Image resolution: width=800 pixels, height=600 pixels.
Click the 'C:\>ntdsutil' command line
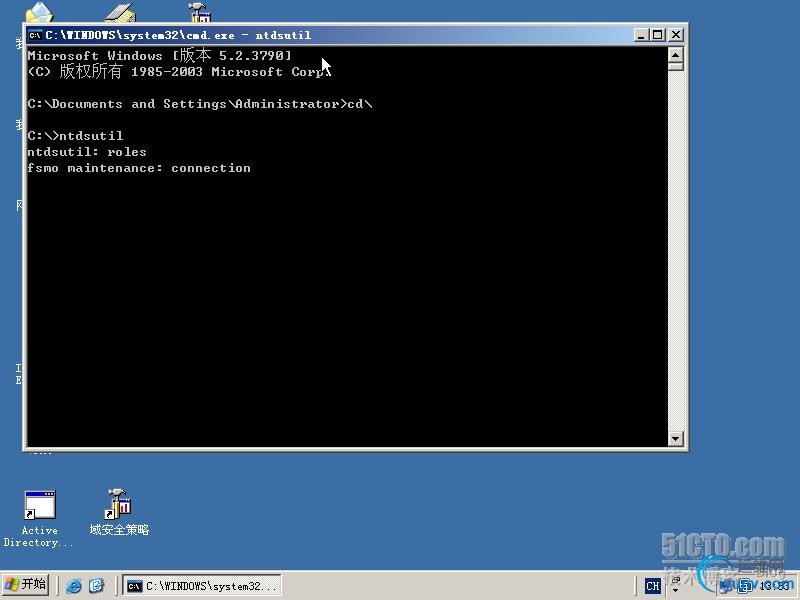pyautogui.click(x=75, y=136)
